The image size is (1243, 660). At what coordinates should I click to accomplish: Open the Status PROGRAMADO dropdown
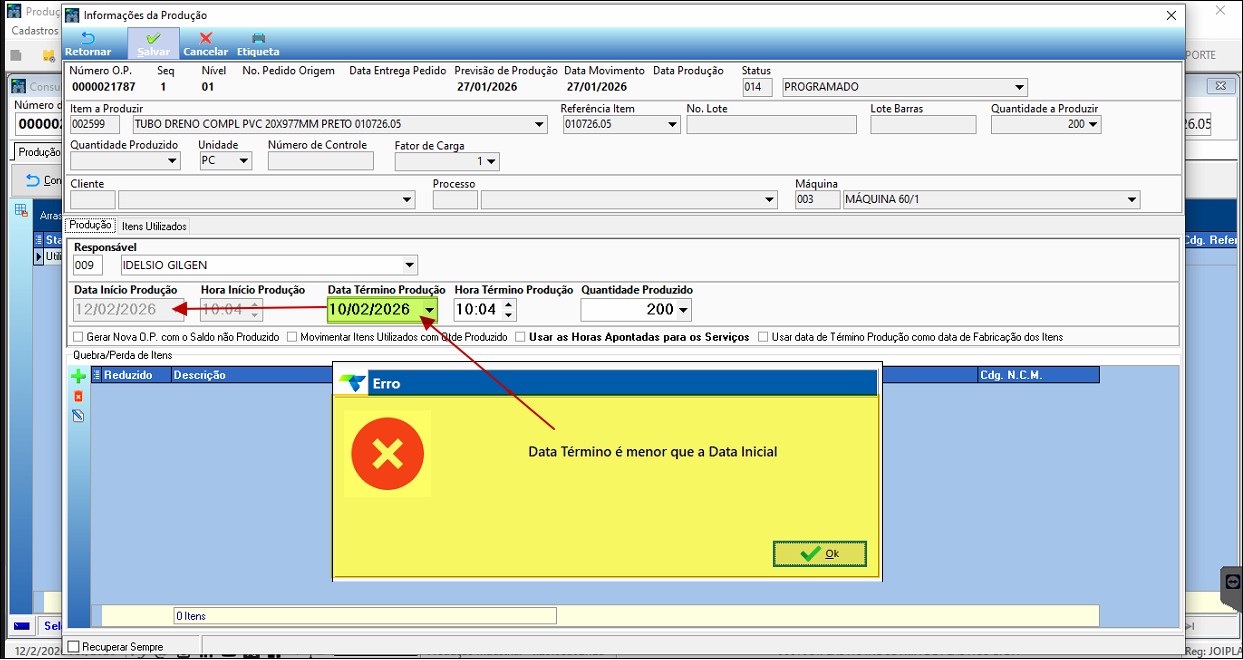(x=1018, y=87)
